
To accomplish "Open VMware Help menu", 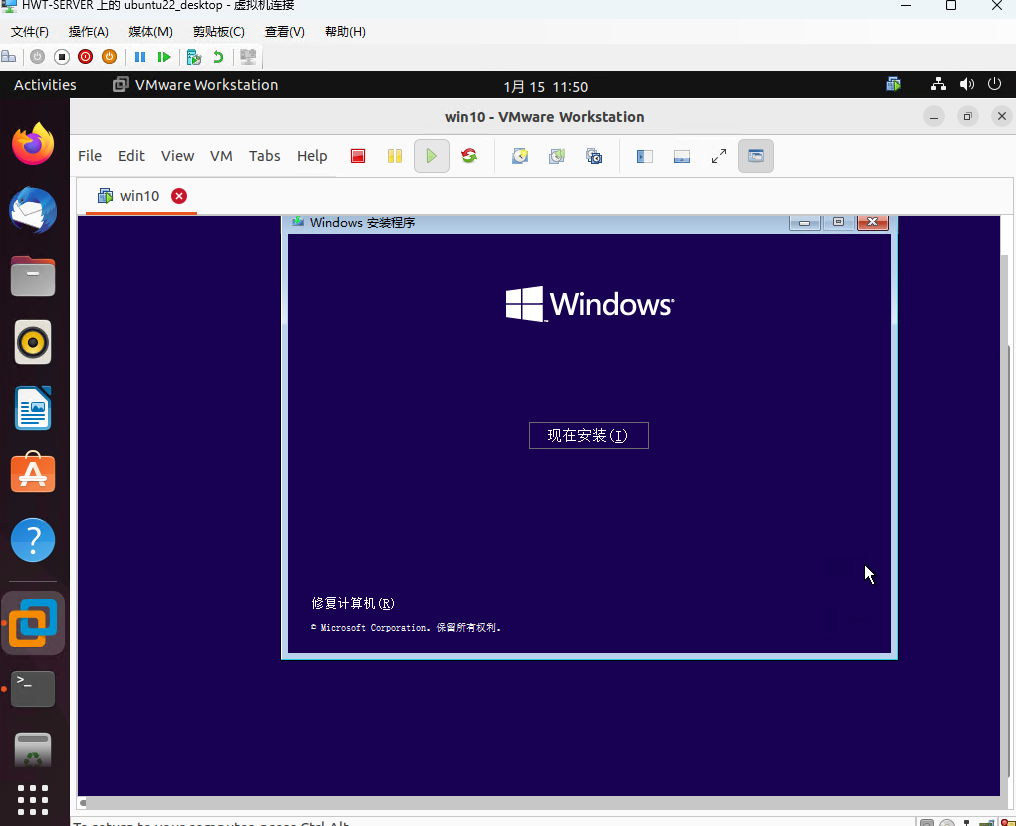I will 312,156.
